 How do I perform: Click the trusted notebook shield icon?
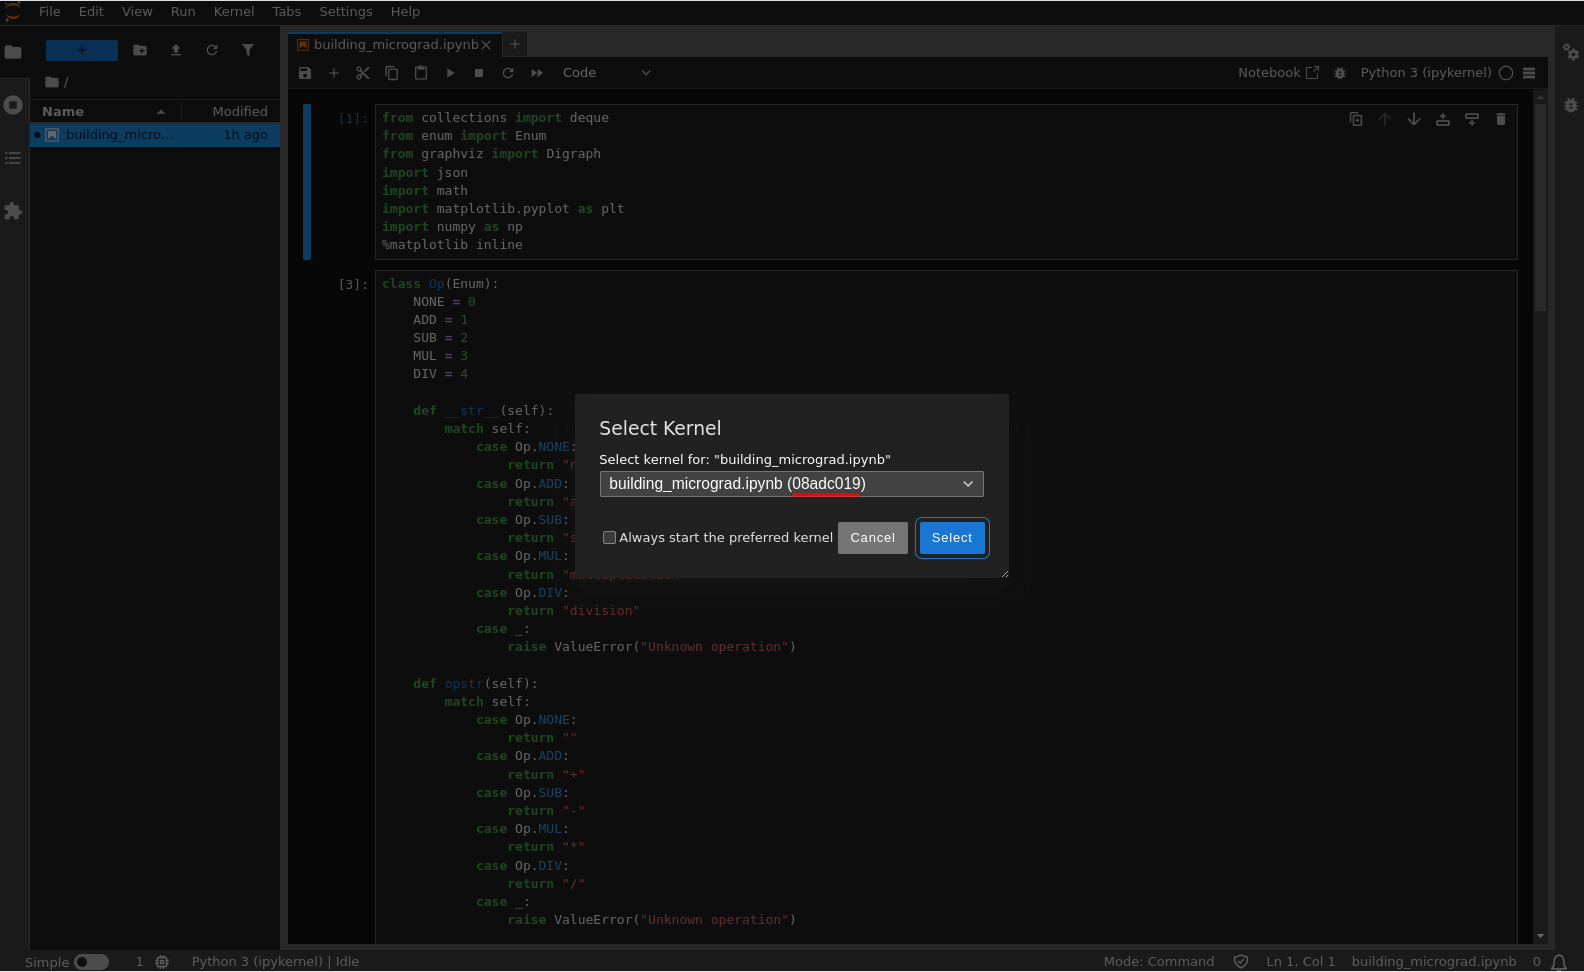coord(1241,962)
